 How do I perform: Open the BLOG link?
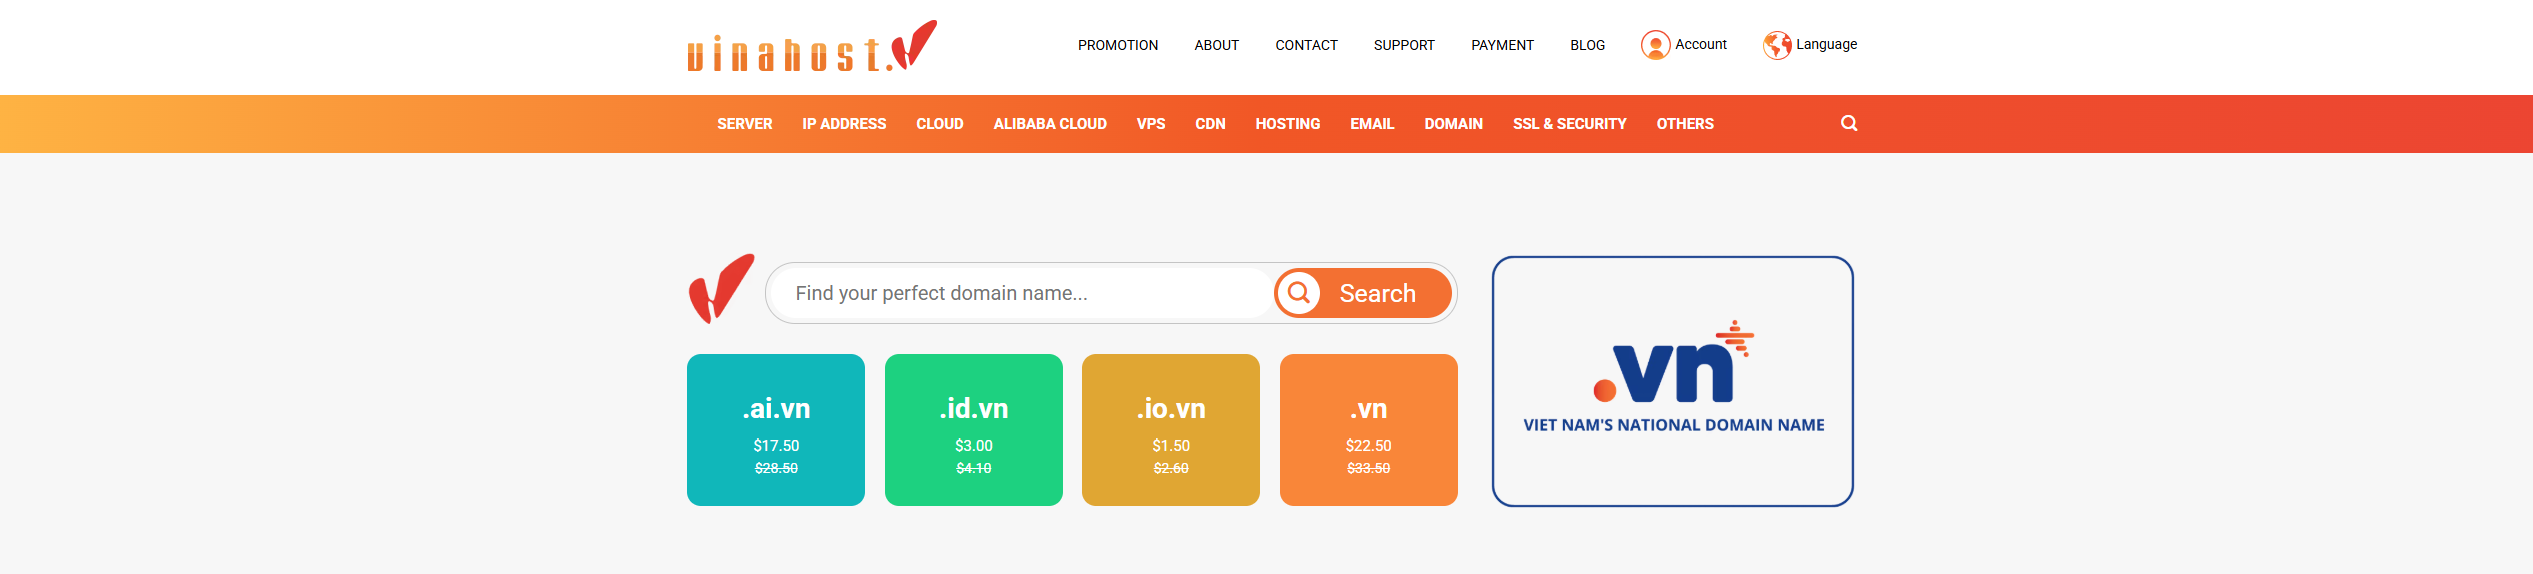(1587, 45)
